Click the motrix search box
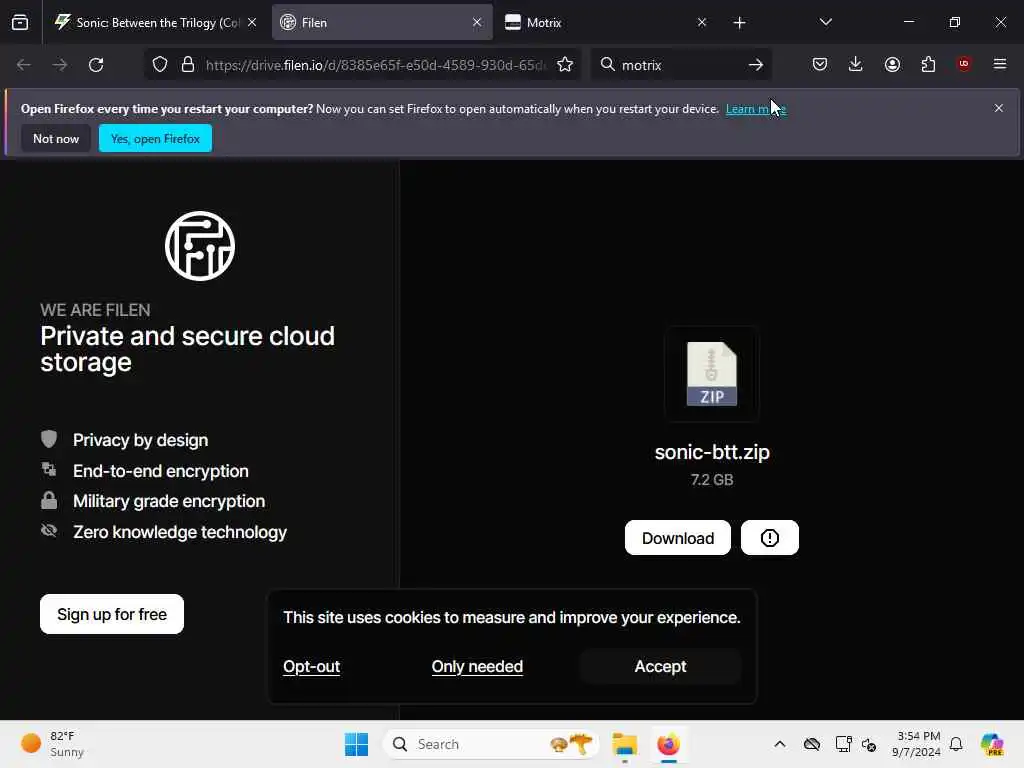 pyautogui.click(x=679, y=65)
